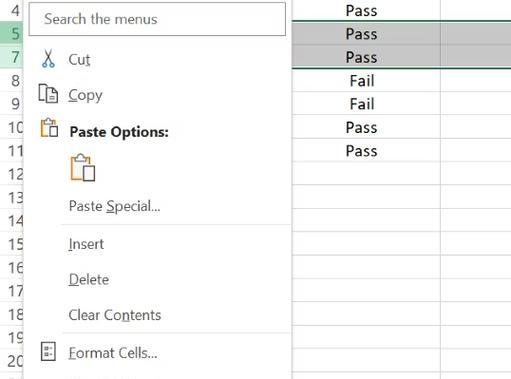Select row 5 header

tap(11, 33)
